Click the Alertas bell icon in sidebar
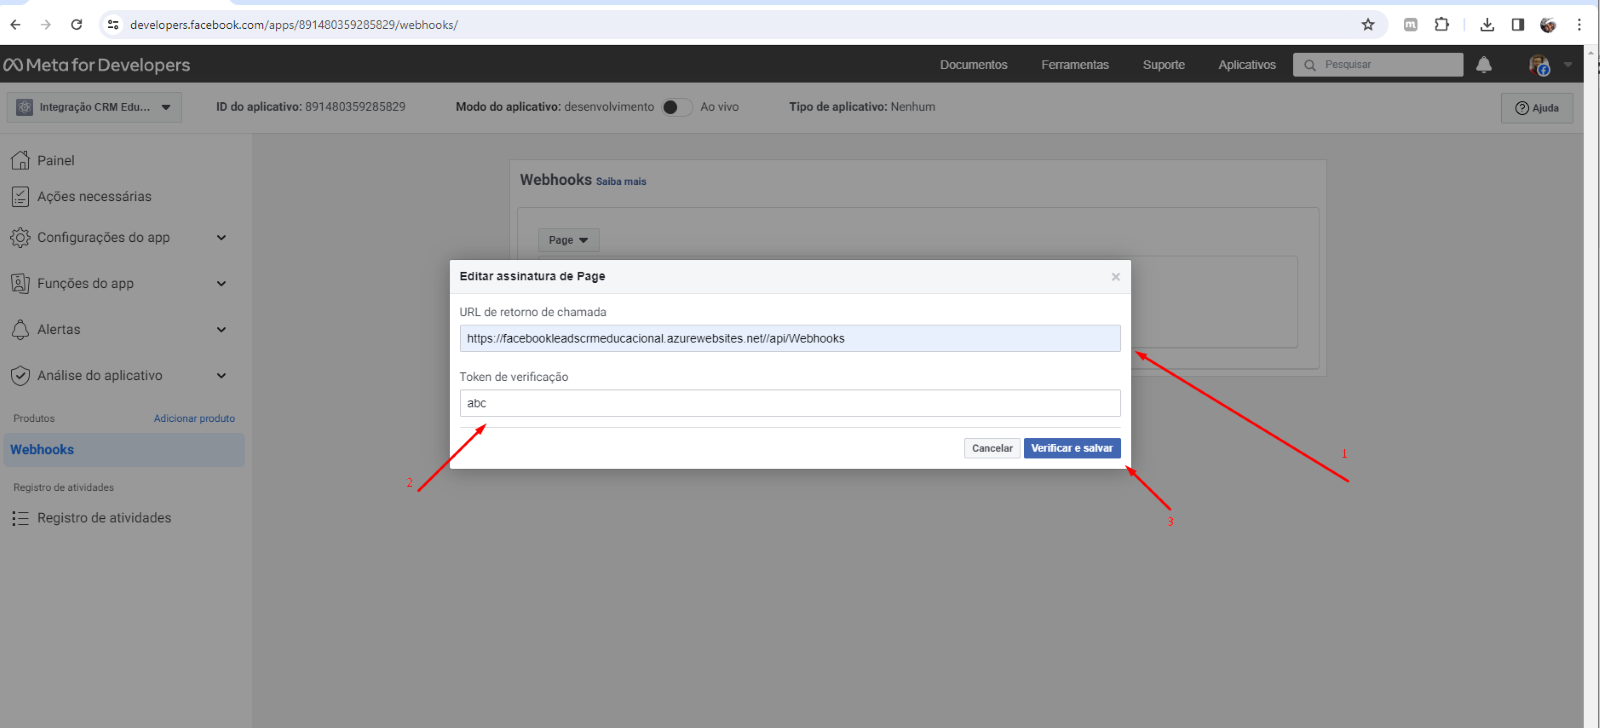Viewport: 1600px width, 728px height. click(20, 329)
